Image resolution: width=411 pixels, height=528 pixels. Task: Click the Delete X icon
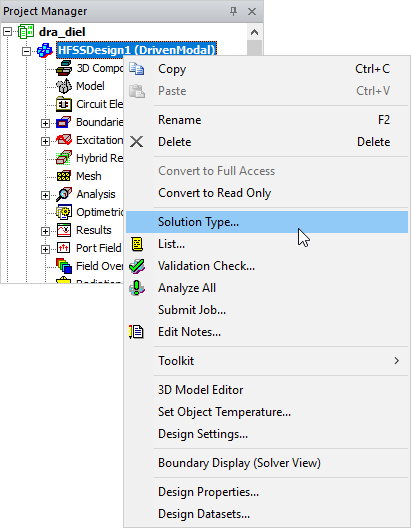(137, 142)
